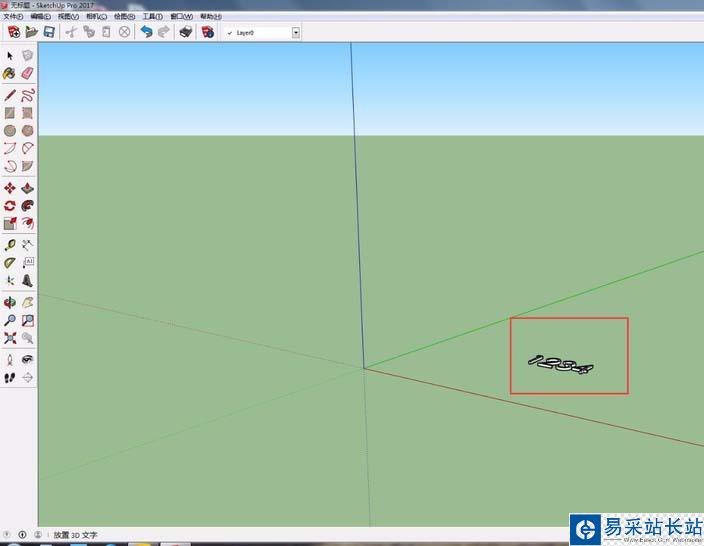Click the status bar geo-location icon

(x=7, y=535)
